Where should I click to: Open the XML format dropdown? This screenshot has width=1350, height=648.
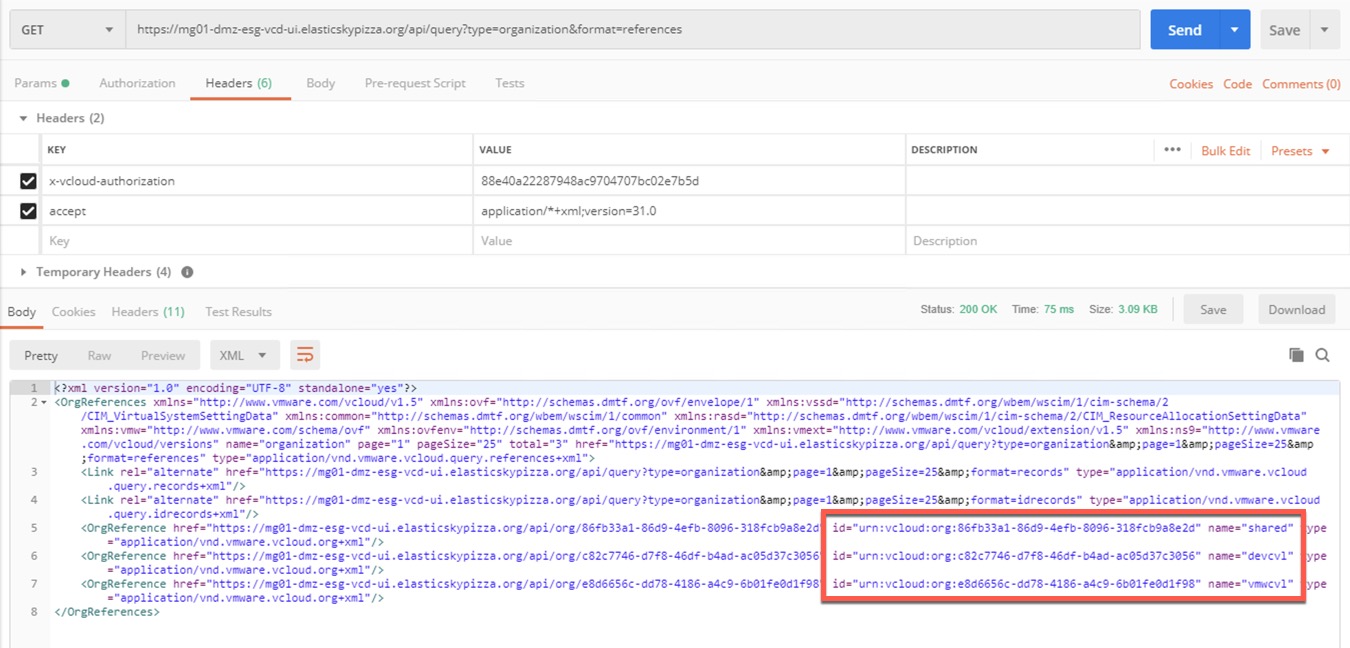click(x=243, y=355)
